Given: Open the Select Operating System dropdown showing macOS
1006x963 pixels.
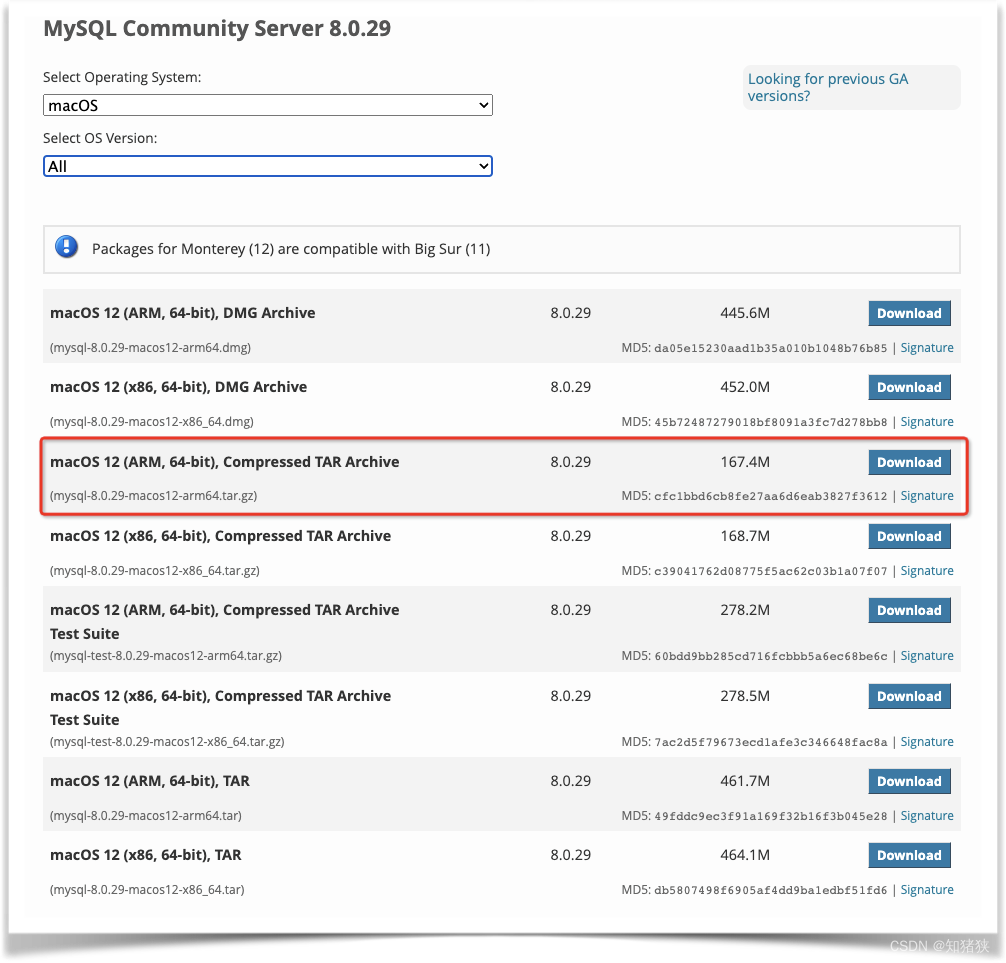Looking at the screenshot, I should click(268, 105).
